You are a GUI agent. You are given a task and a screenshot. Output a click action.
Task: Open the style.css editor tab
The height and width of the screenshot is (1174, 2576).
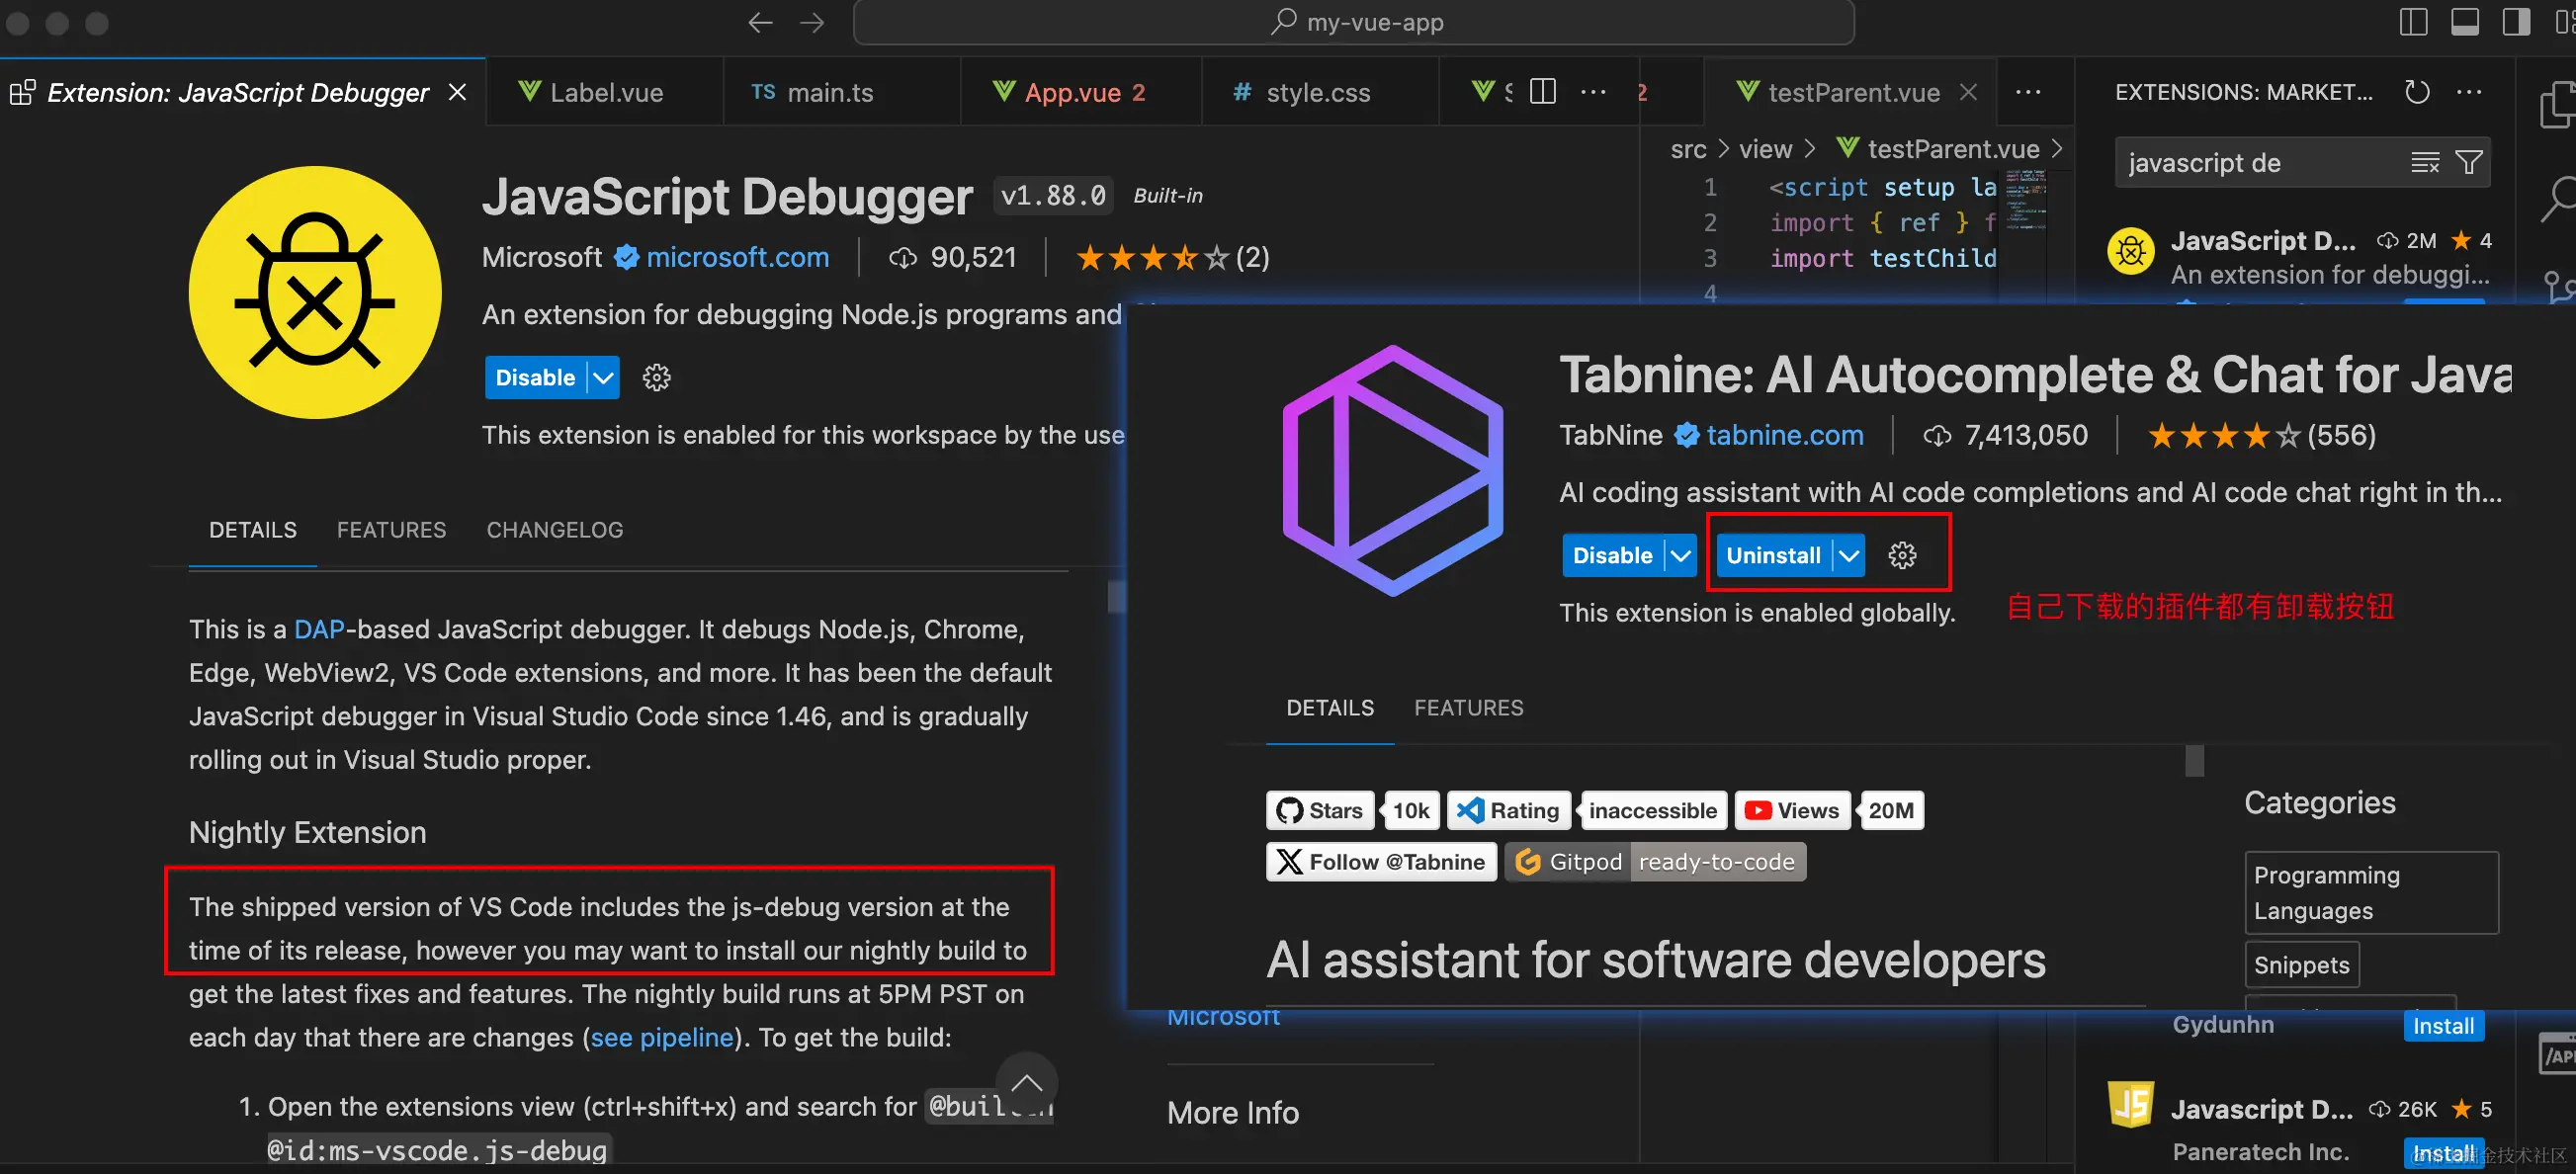pyautogui.click(x=1317, y=93)
